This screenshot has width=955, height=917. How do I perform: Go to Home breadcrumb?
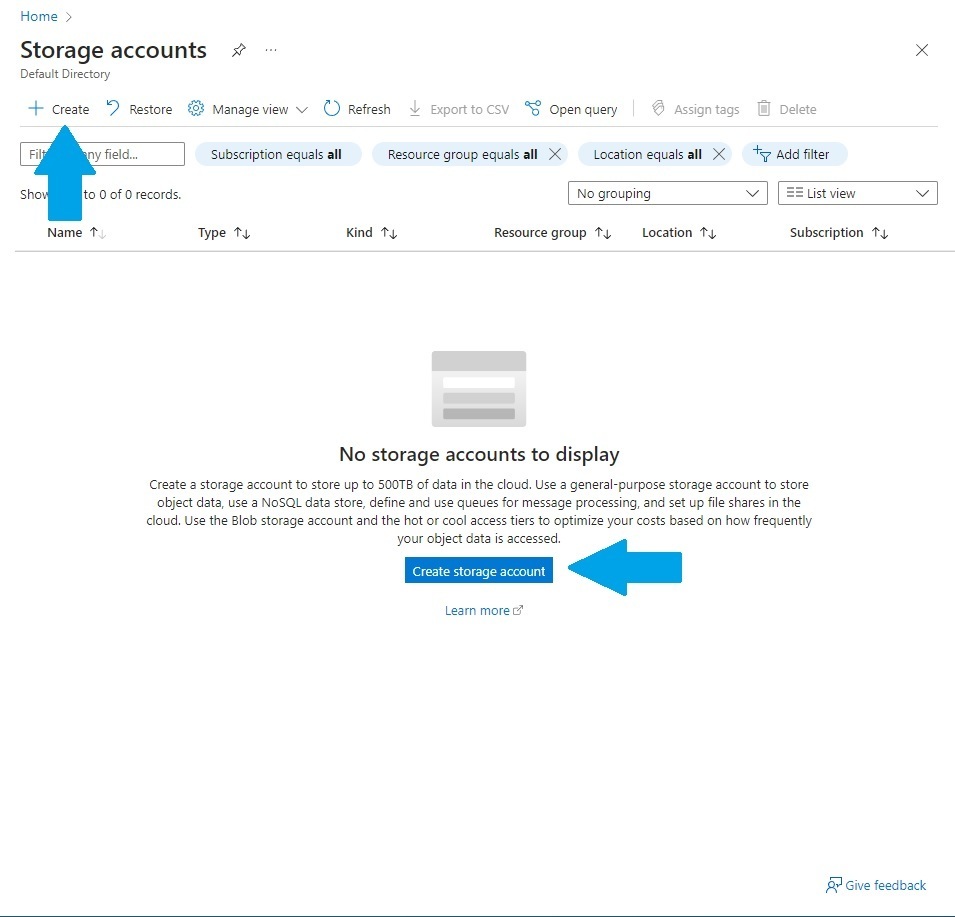(38, 16)
